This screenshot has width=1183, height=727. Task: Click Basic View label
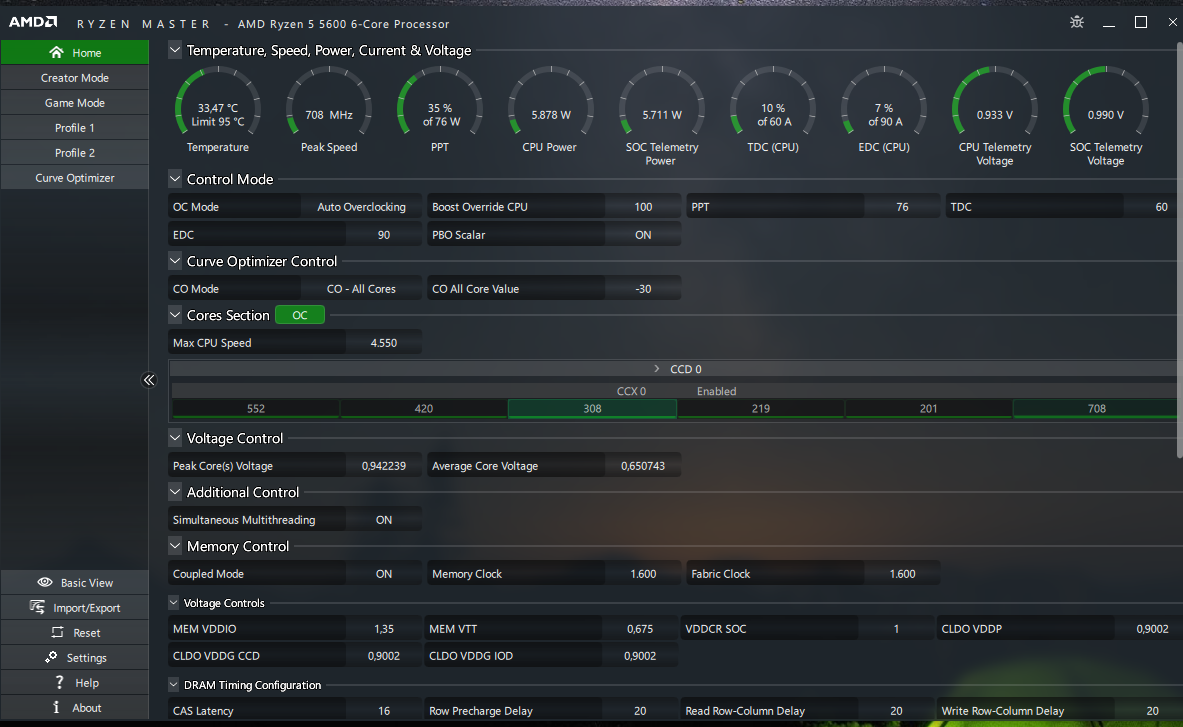tap(87, 583)
